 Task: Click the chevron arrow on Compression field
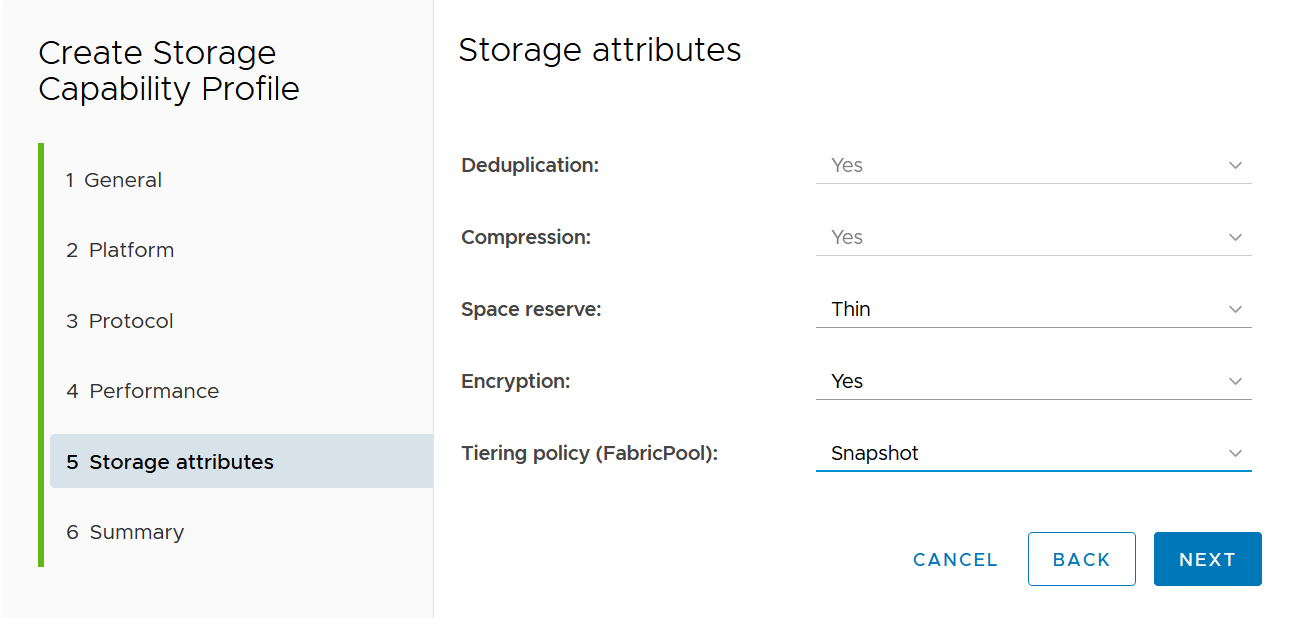[1235, 238]
